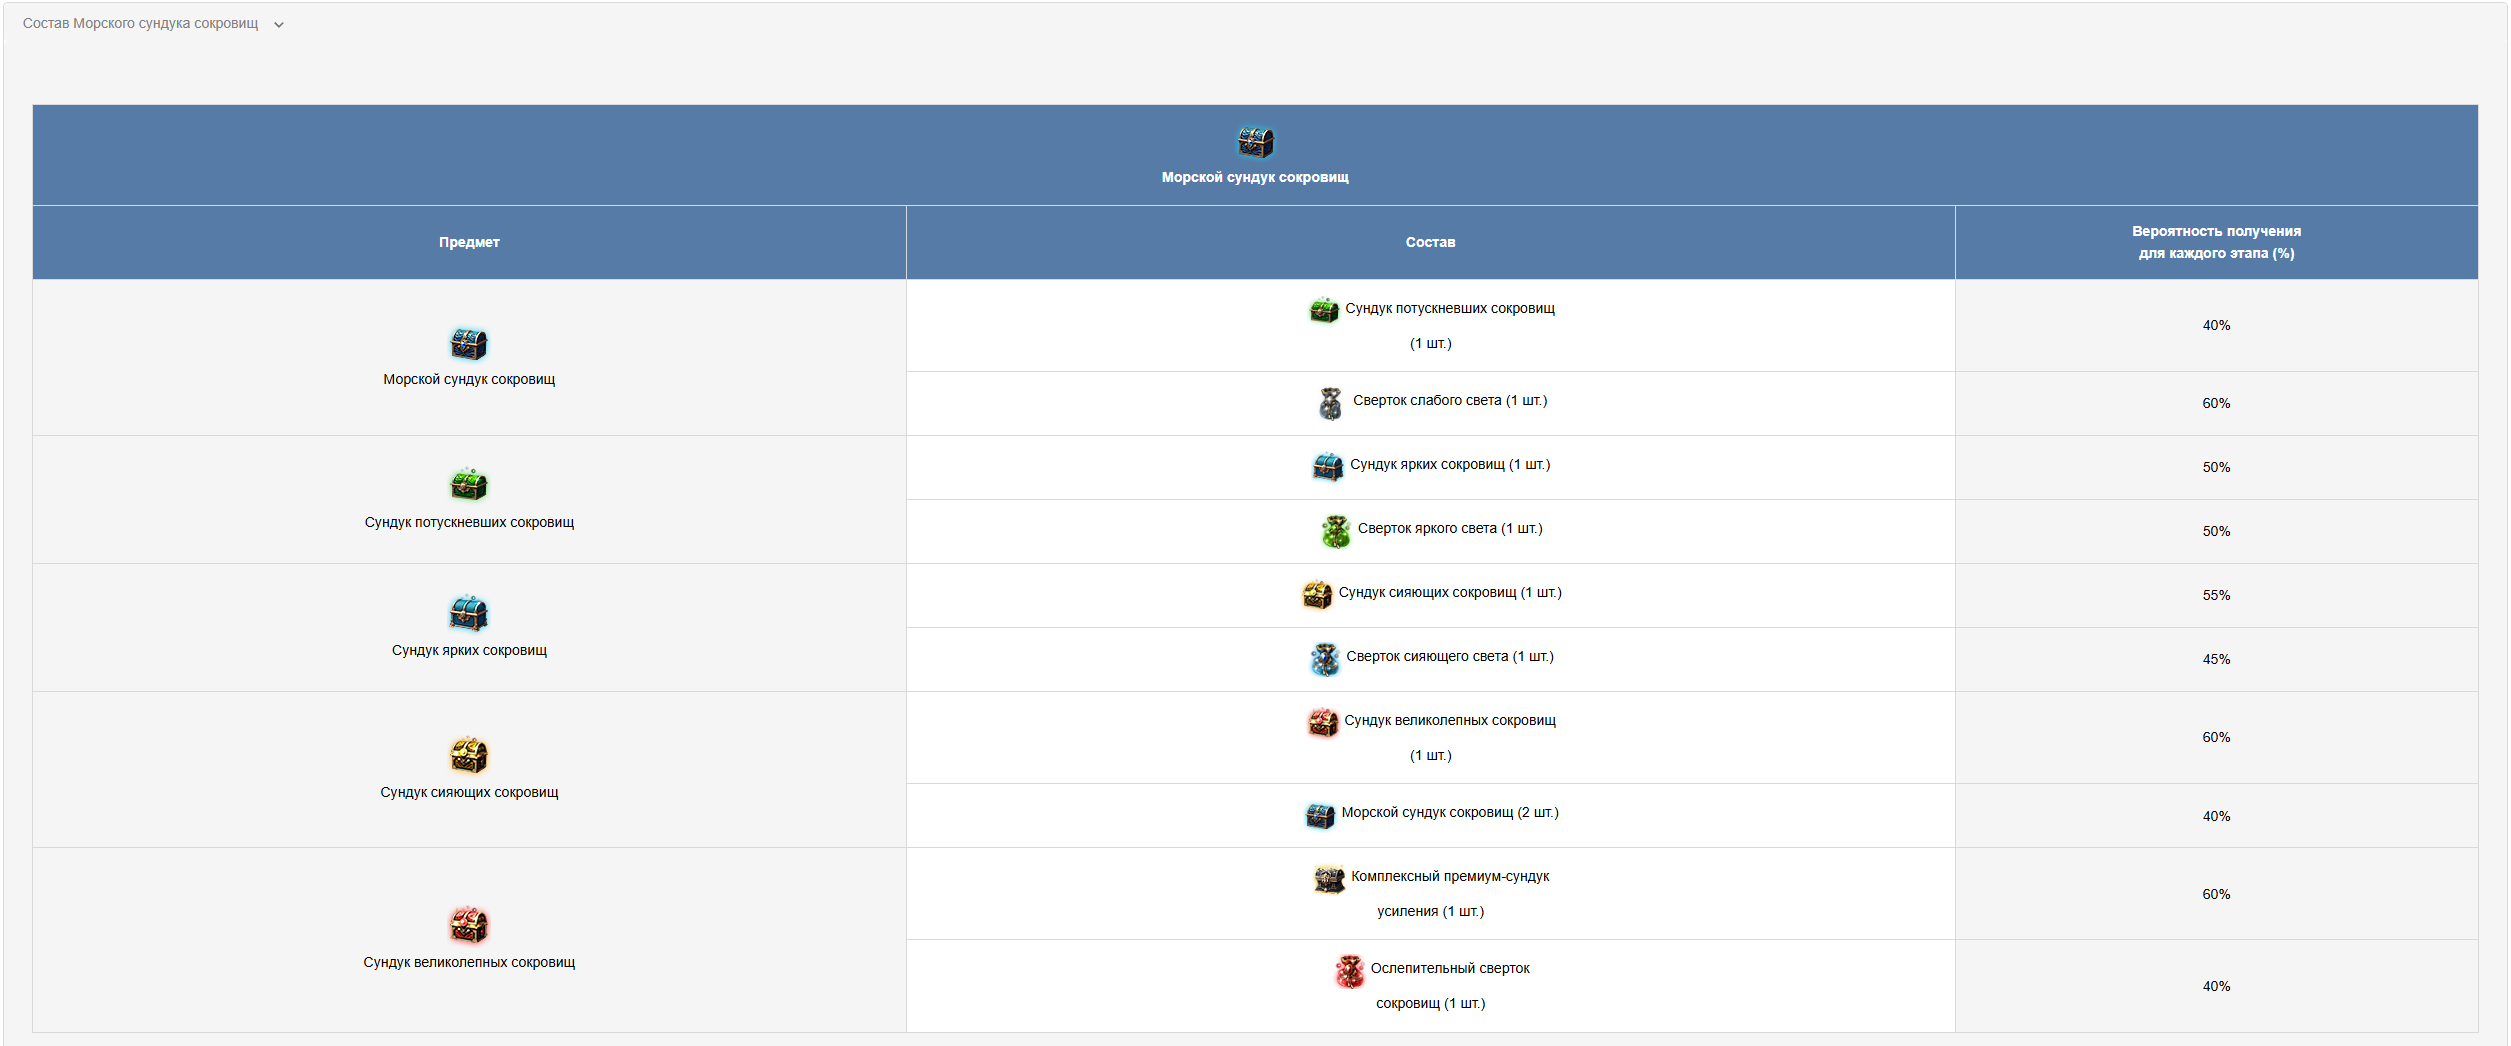Click Сундук потускневших сокровищ label in Предмет column
The height and width of the screenshot is (1046, 2511).
(469, 523)
